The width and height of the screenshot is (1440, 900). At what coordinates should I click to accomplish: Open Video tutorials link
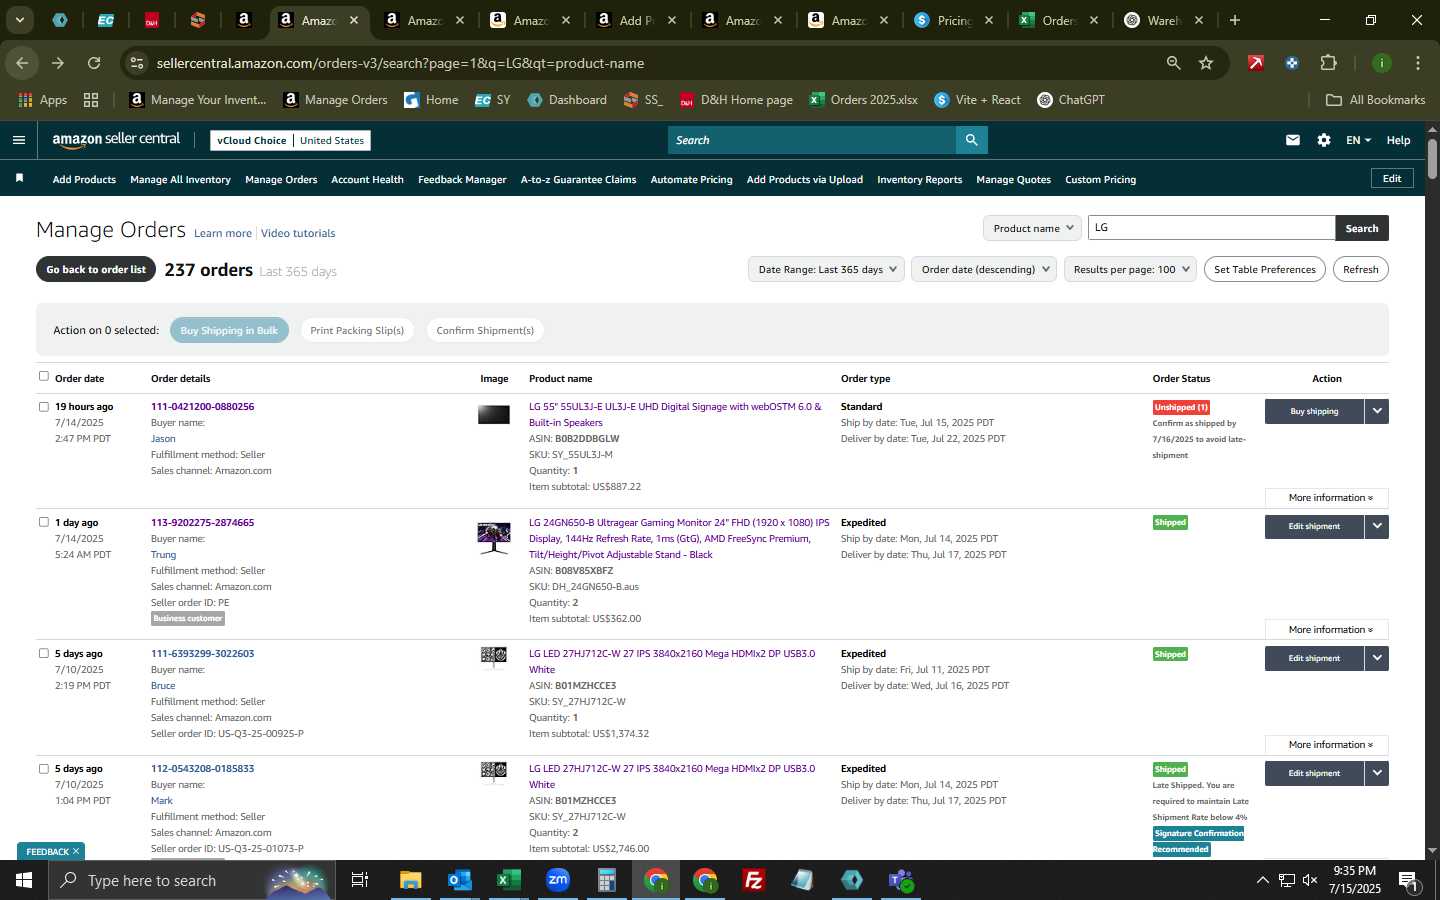[x=298, y=233]
